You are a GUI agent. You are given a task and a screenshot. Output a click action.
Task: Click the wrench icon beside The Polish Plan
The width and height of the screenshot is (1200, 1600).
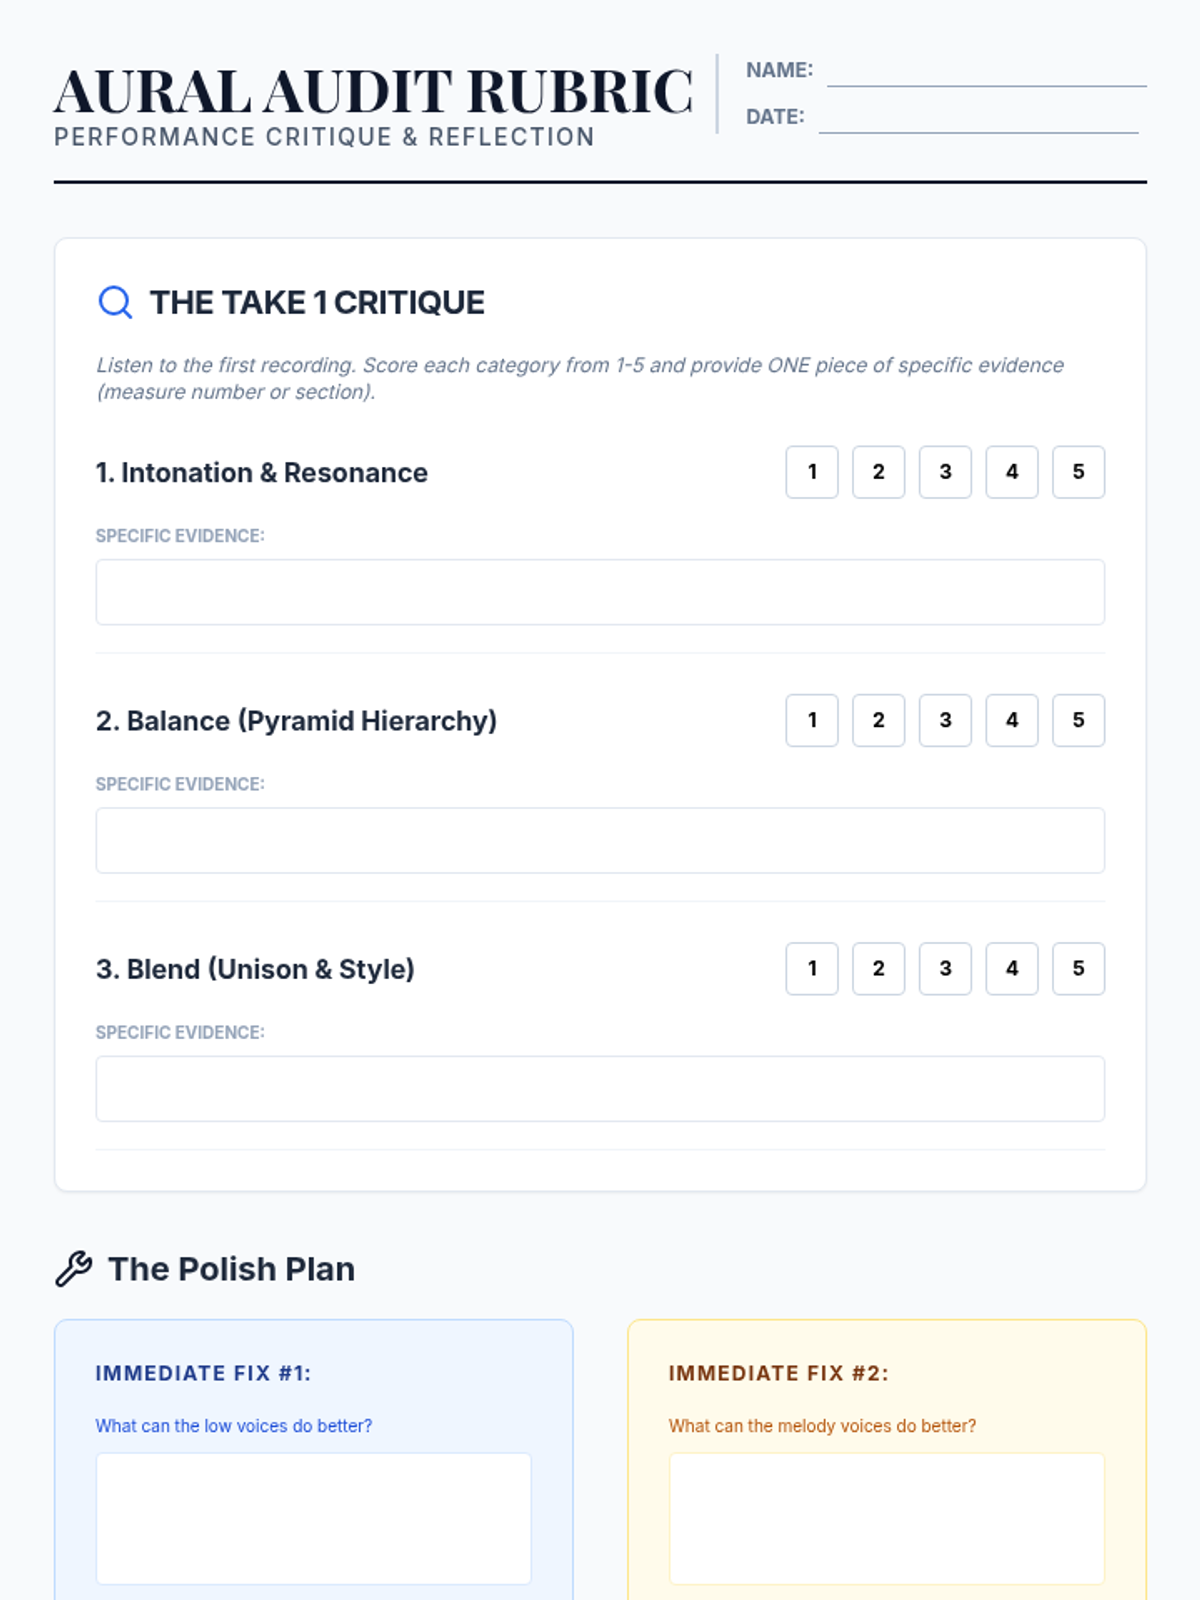pyautogui.click(x=74, y=1269)
